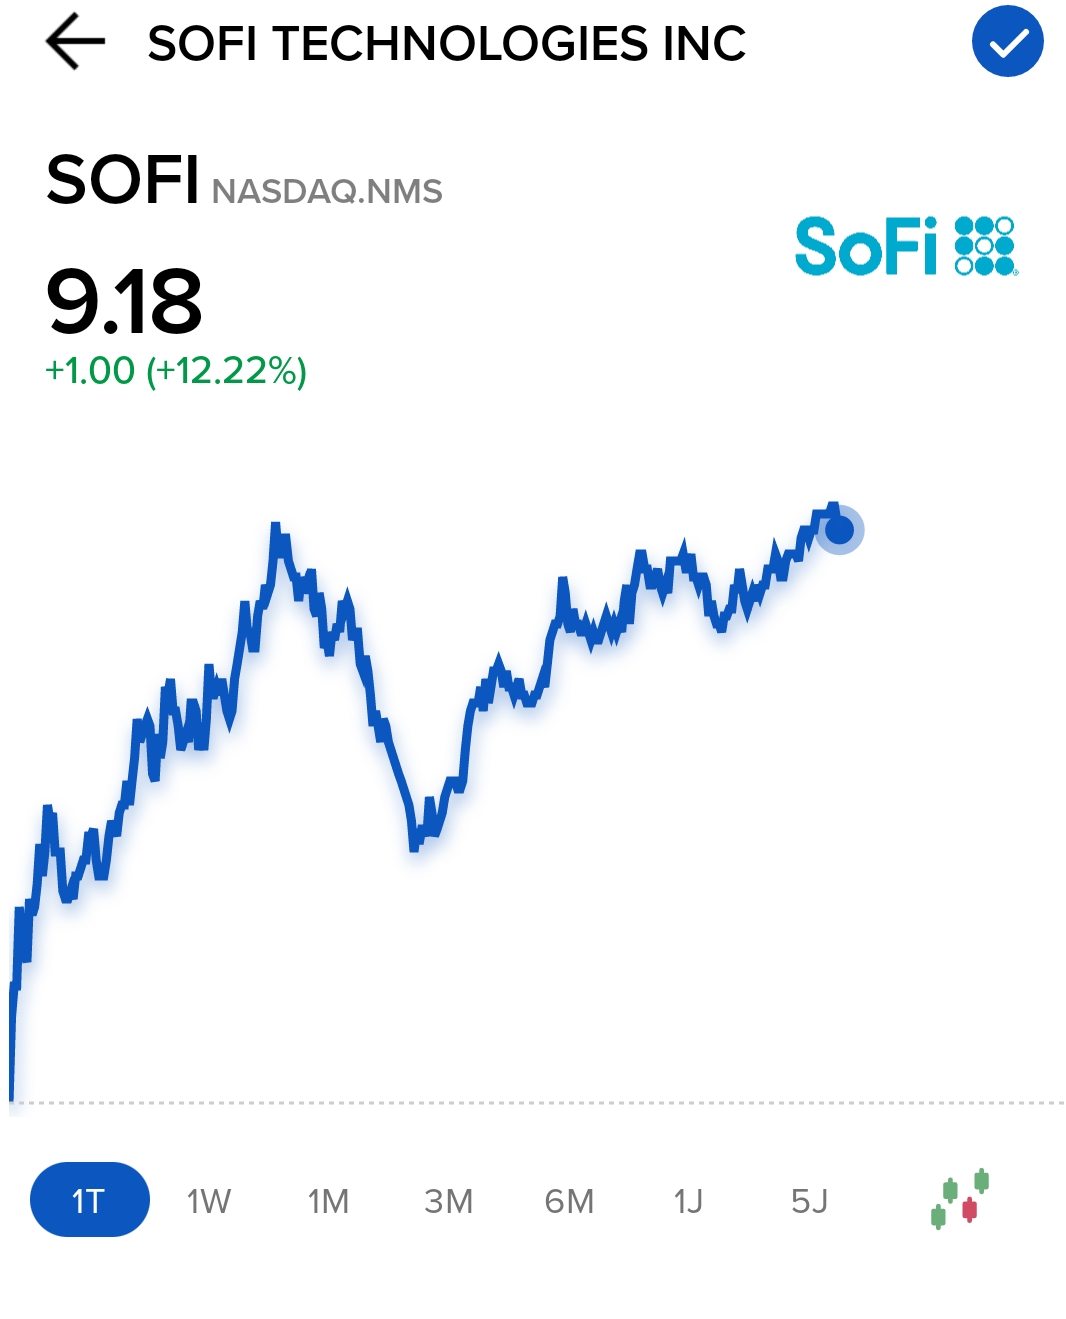Toggle the 1T intraday view
The height and width of the screenshot is (1319, 1066).
pos(89,1200)
